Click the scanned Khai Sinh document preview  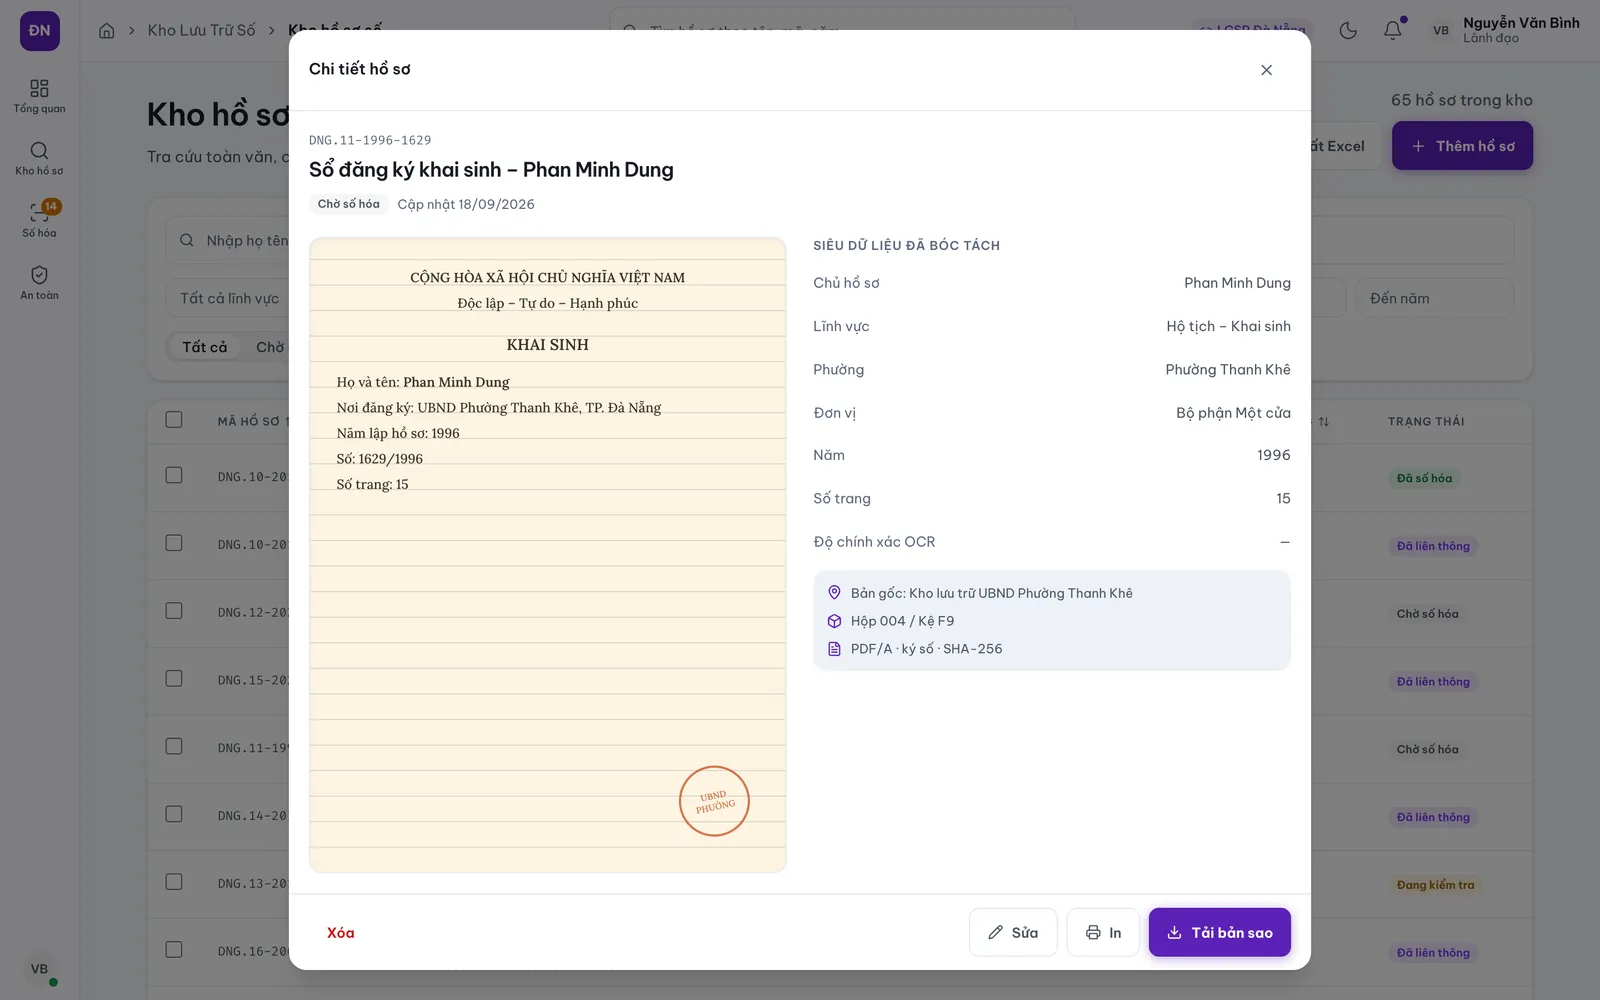point(548,555)
